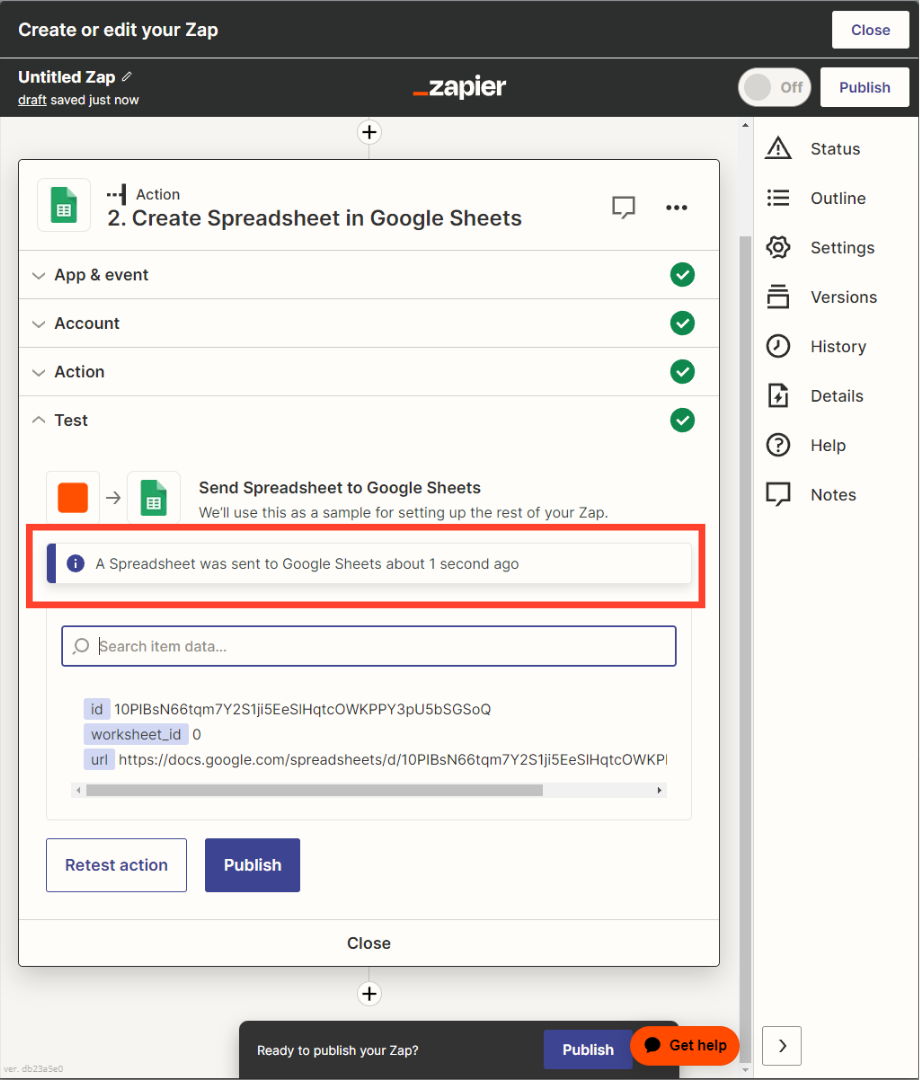Open Settings gear in right sidebar
920x1080 pixels.
pos(778,248)
